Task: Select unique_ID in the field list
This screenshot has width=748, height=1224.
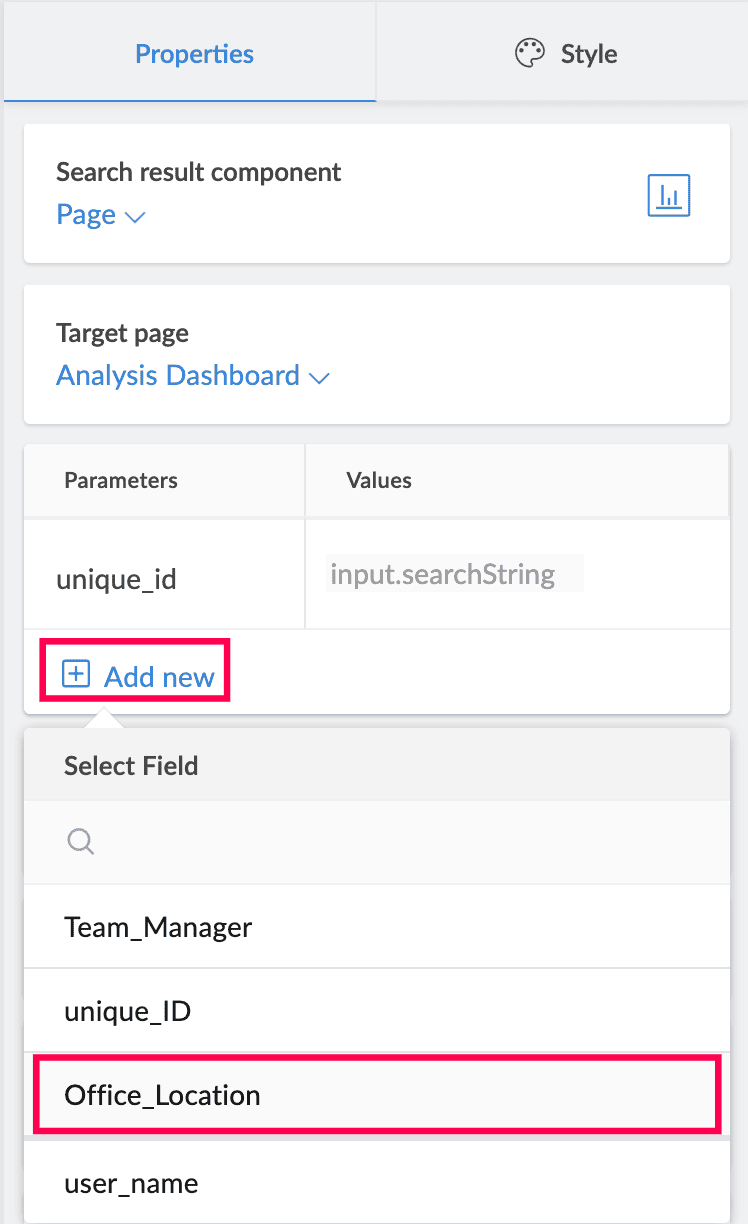Action: (x=127, y=1011)
